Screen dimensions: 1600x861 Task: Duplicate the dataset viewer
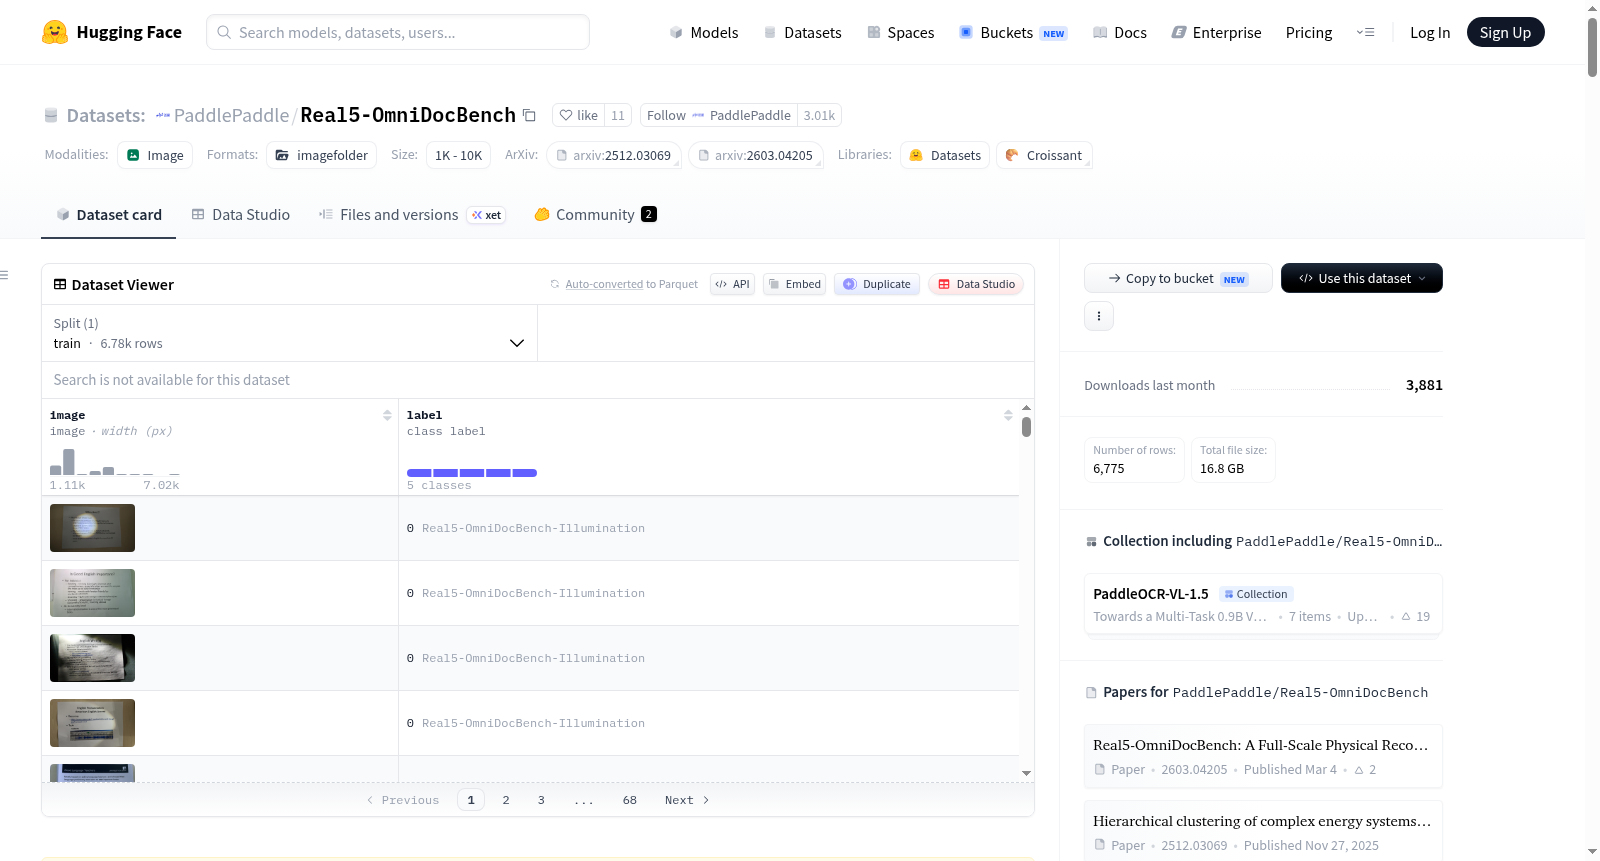[x=877, y=284]
